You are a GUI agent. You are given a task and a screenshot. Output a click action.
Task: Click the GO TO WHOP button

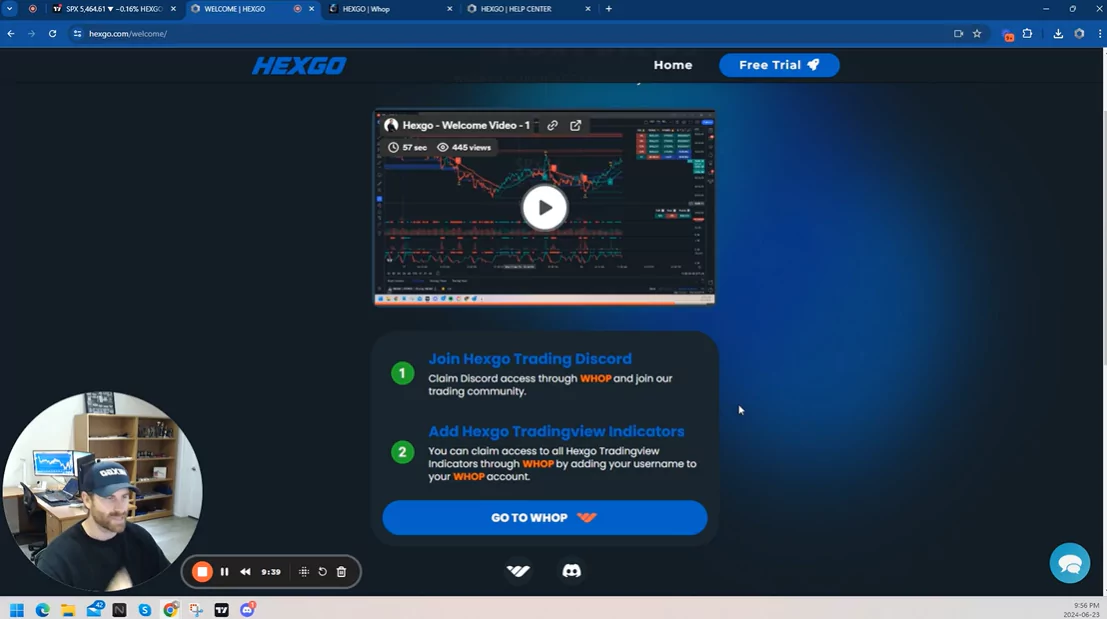(544, 518)
